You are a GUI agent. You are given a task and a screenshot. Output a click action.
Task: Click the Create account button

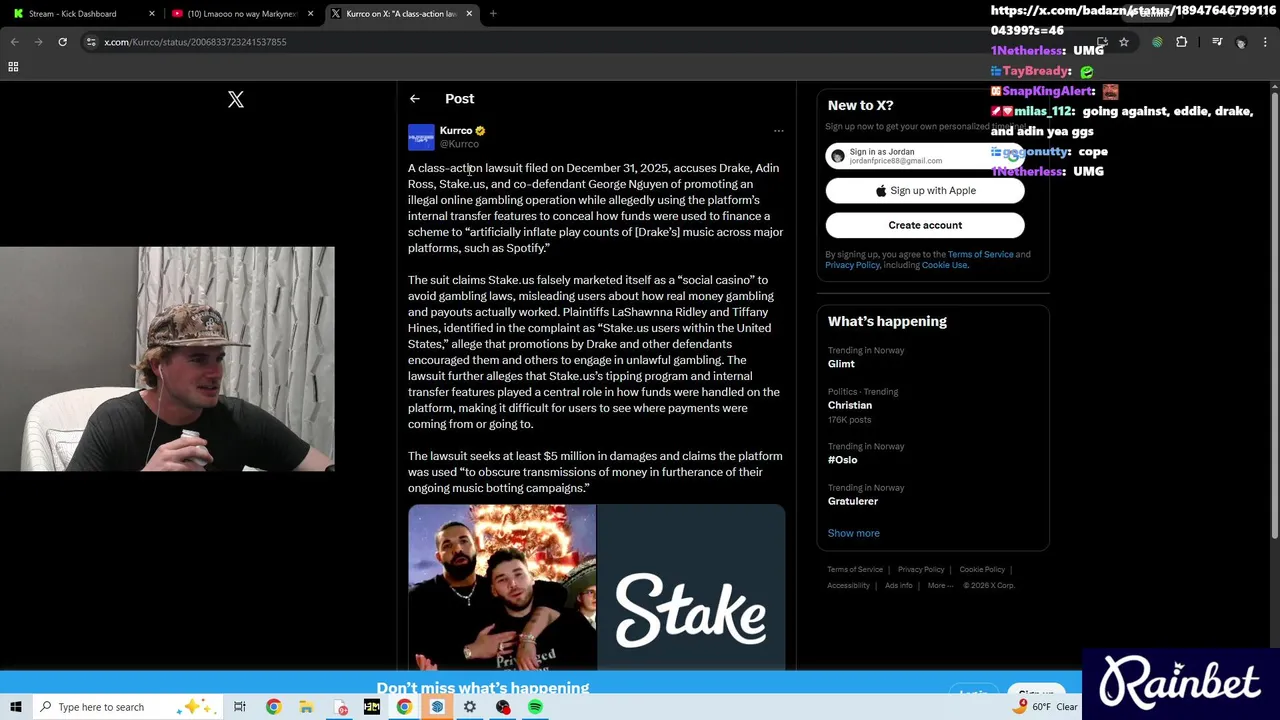[x=925, y=225]
